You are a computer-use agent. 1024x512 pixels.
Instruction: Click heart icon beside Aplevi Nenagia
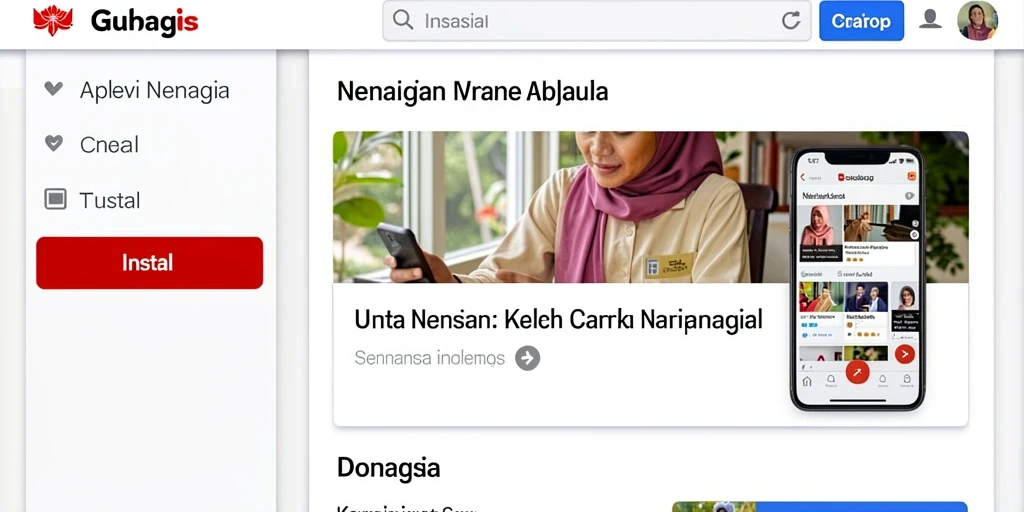tap(54, 89)
